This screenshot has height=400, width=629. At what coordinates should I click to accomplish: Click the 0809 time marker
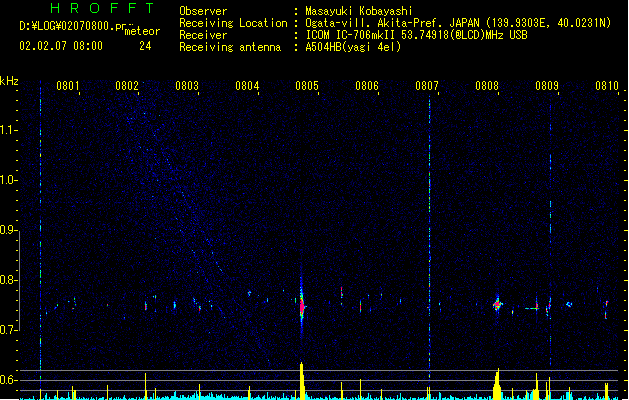547,86
